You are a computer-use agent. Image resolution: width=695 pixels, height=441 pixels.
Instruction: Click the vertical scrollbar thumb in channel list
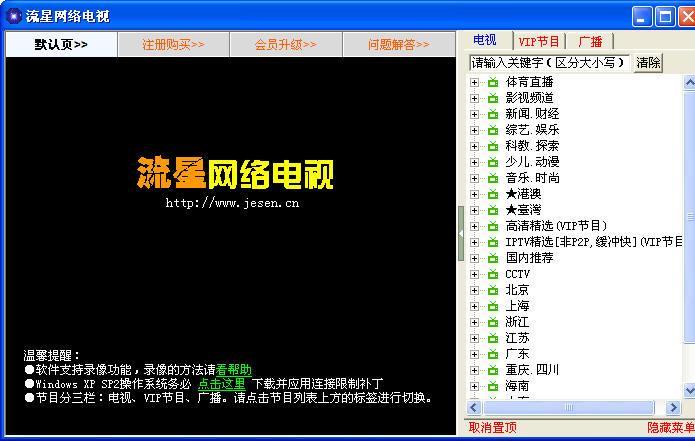(x=690, y=217)
